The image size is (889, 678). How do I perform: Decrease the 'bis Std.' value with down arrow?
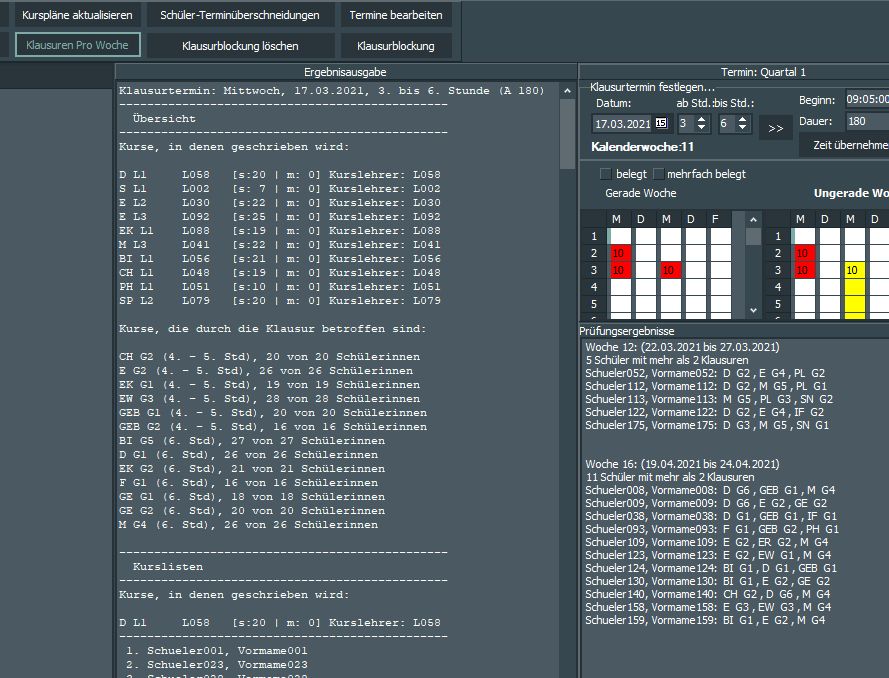pyautogui.click(x=743, y=128)
